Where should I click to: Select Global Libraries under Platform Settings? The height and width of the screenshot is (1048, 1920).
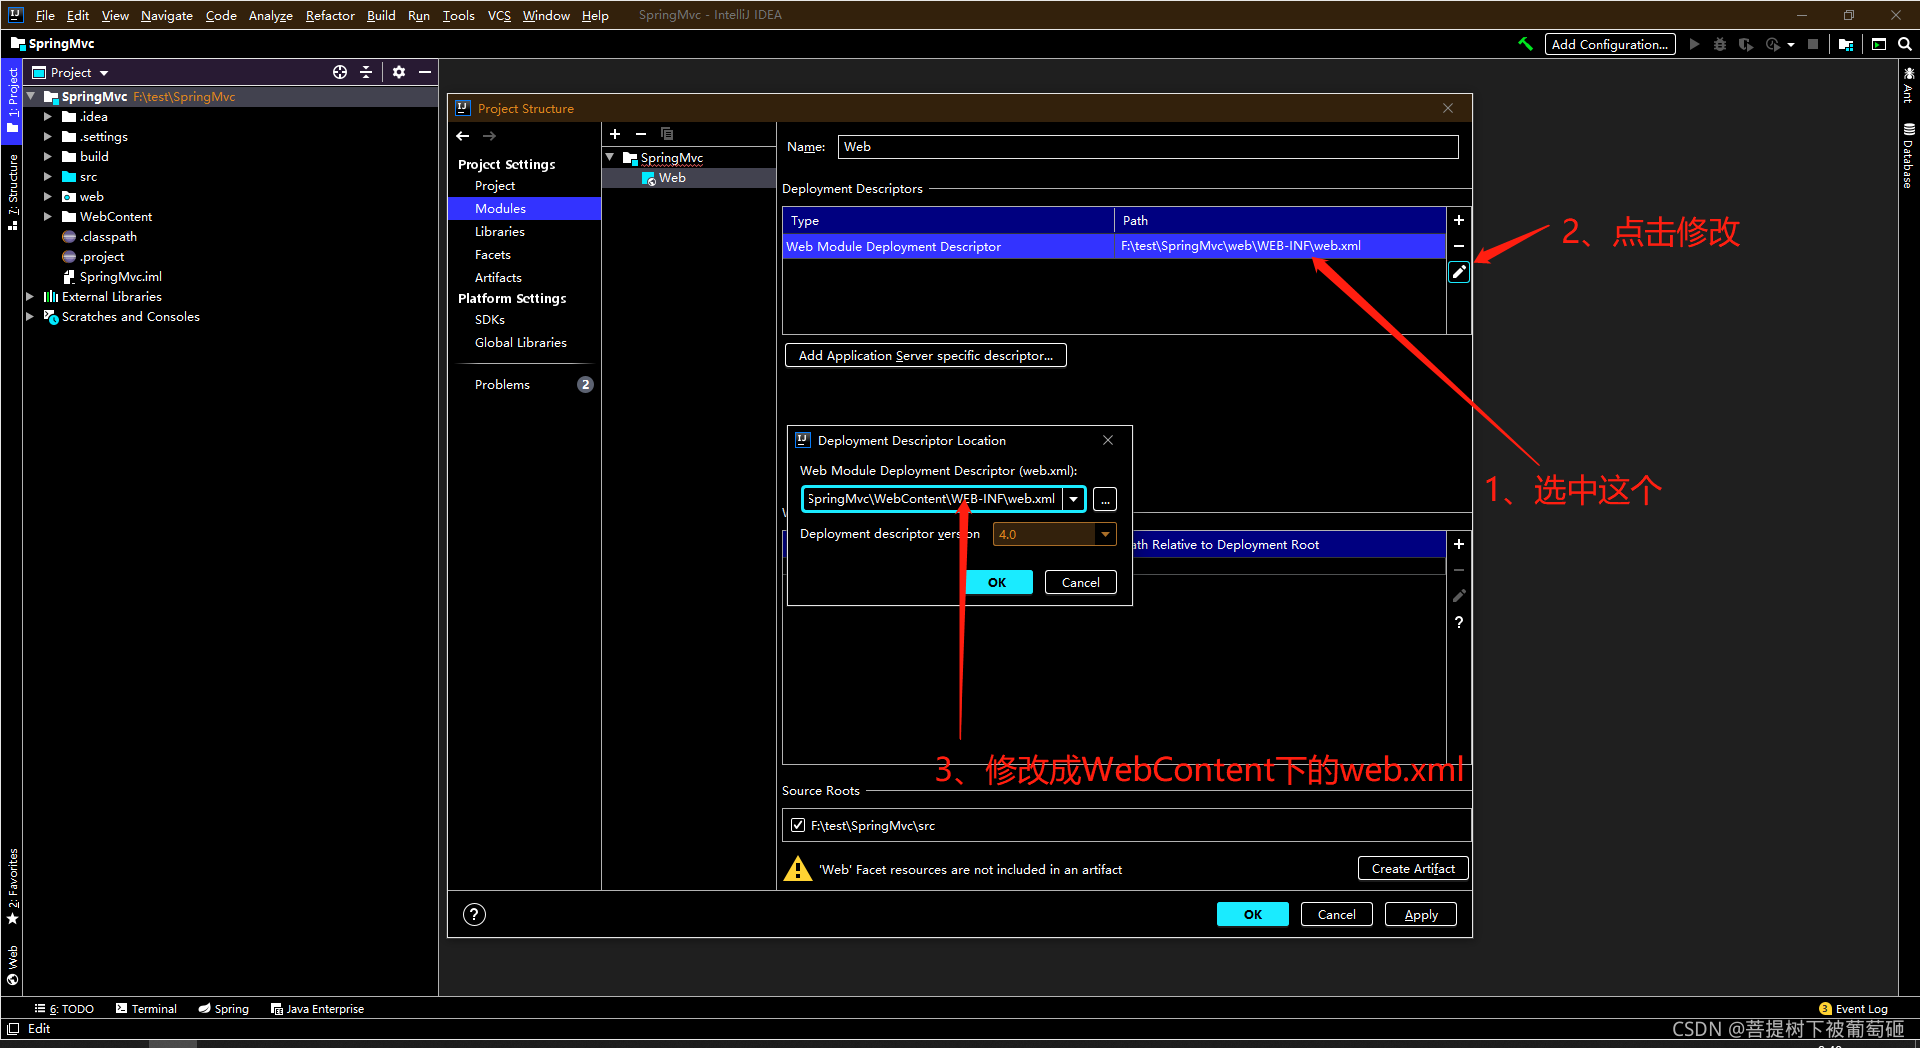click(520, 343)
